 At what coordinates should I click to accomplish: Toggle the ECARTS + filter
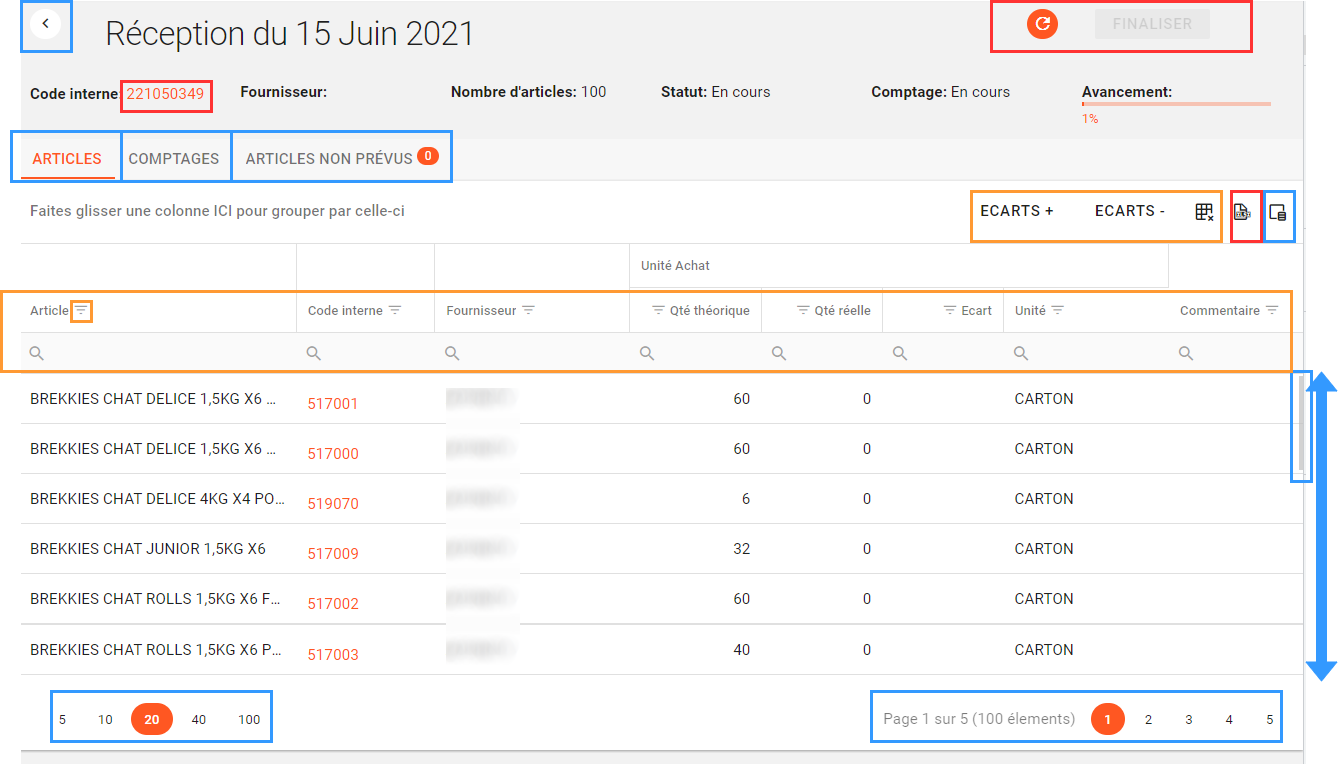pos(1016,211)
